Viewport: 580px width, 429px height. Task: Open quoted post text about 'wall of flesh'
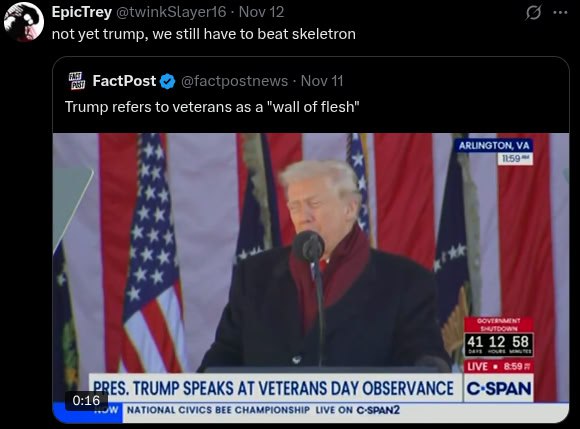[x=212, y=107]
